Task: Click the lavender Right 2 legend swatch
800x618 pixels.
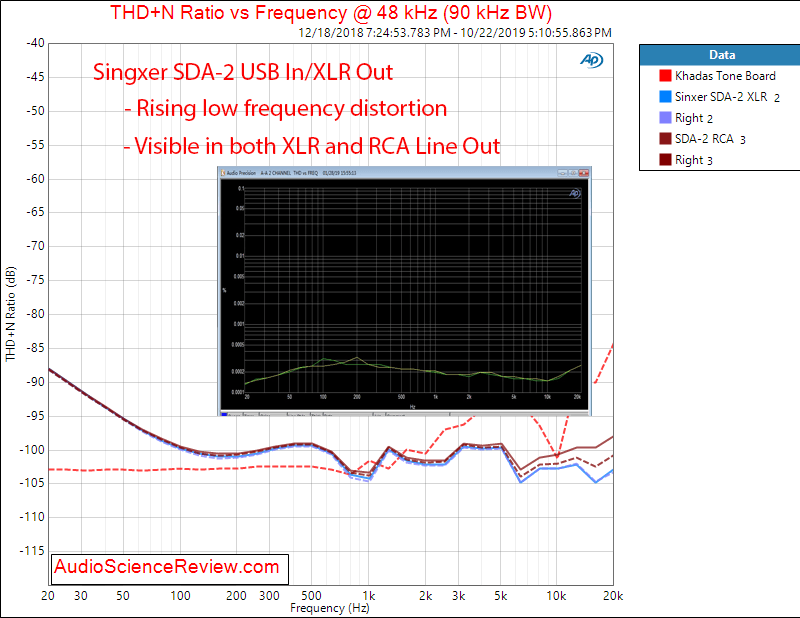Action: [x=665, y=118]
